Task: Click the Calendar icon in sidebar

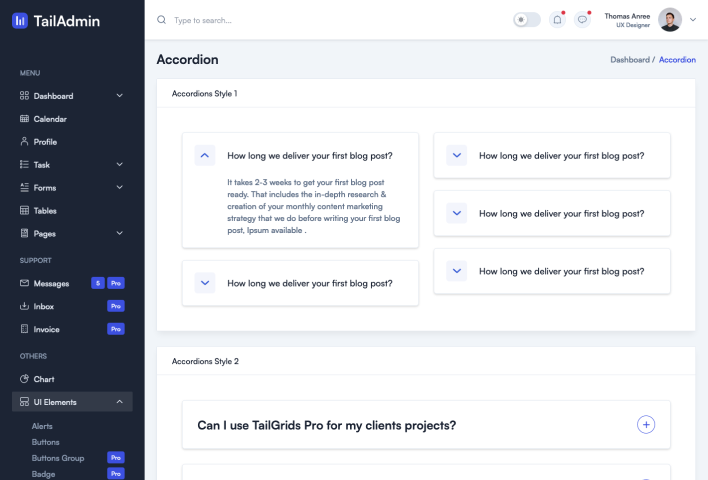Action: [x=25, y=119]
